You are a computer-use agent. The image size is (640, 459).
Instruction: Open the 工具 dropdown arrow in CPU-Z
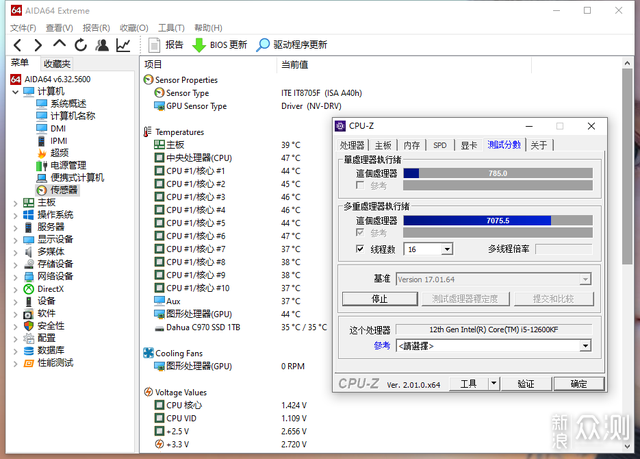click(x=494, y=384)
